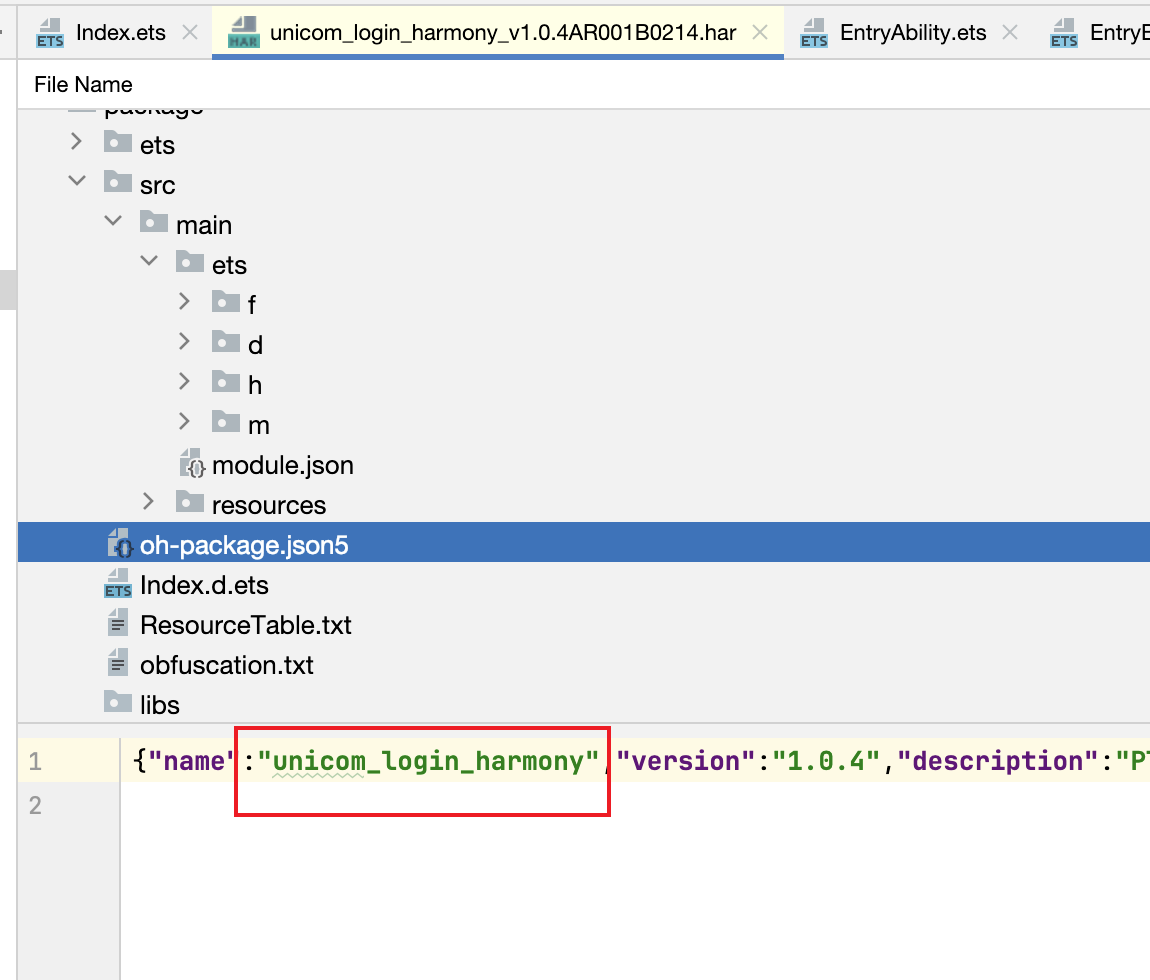
Task: Click the HAR file icon on the har tab
Action: (243, 34)
